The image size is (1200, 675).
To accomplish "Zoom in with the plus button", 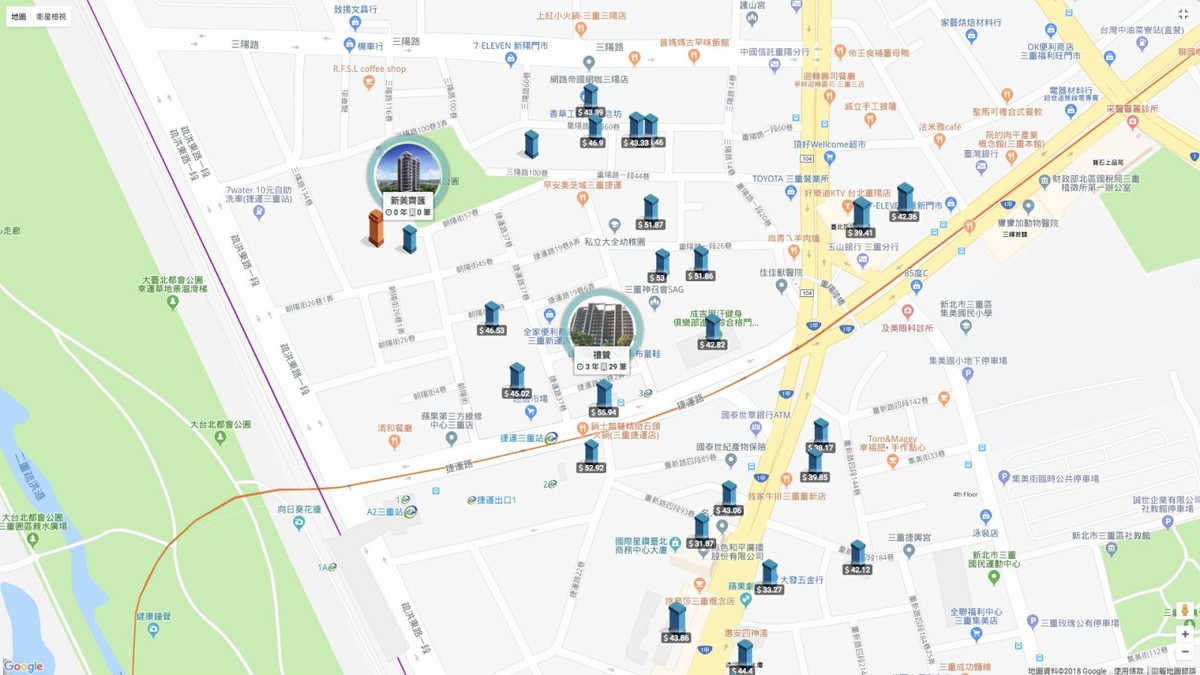I will pos(1185,634).
